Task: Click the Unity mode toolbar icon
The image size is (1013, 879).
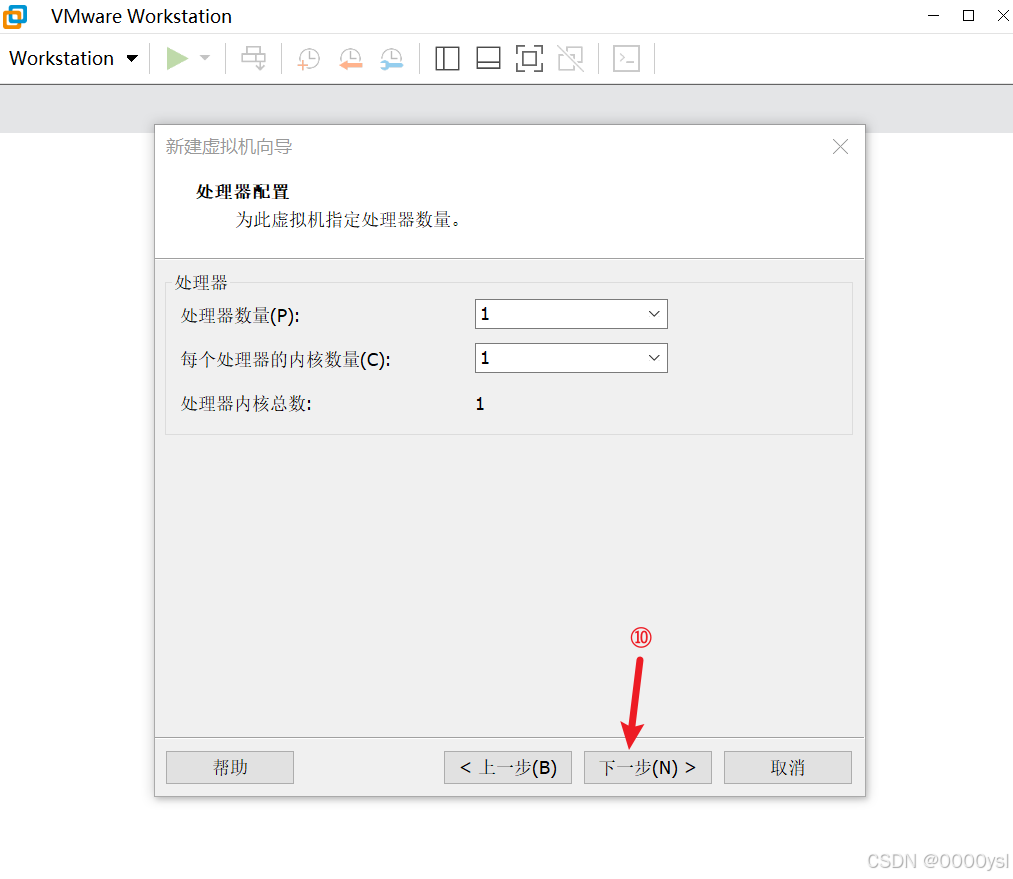Action: 570,59
